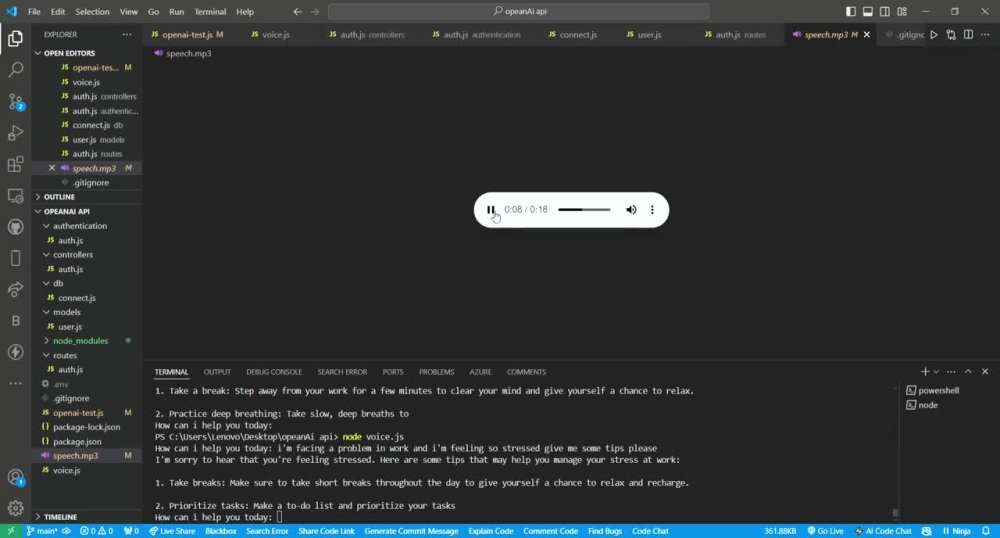Toggle the bottom panel layout
Screen dimensions: 1000x538
click(x=868, y=11)
